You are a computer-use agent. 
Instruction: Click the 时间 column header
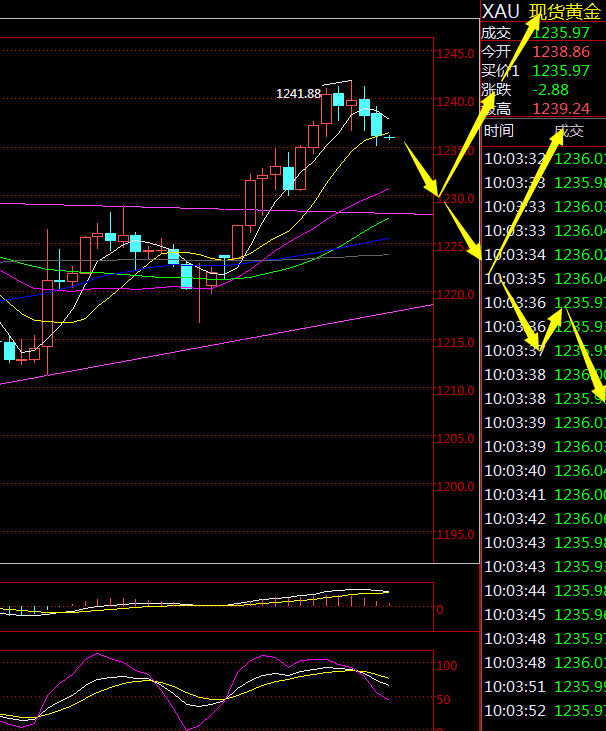(498, 131)
